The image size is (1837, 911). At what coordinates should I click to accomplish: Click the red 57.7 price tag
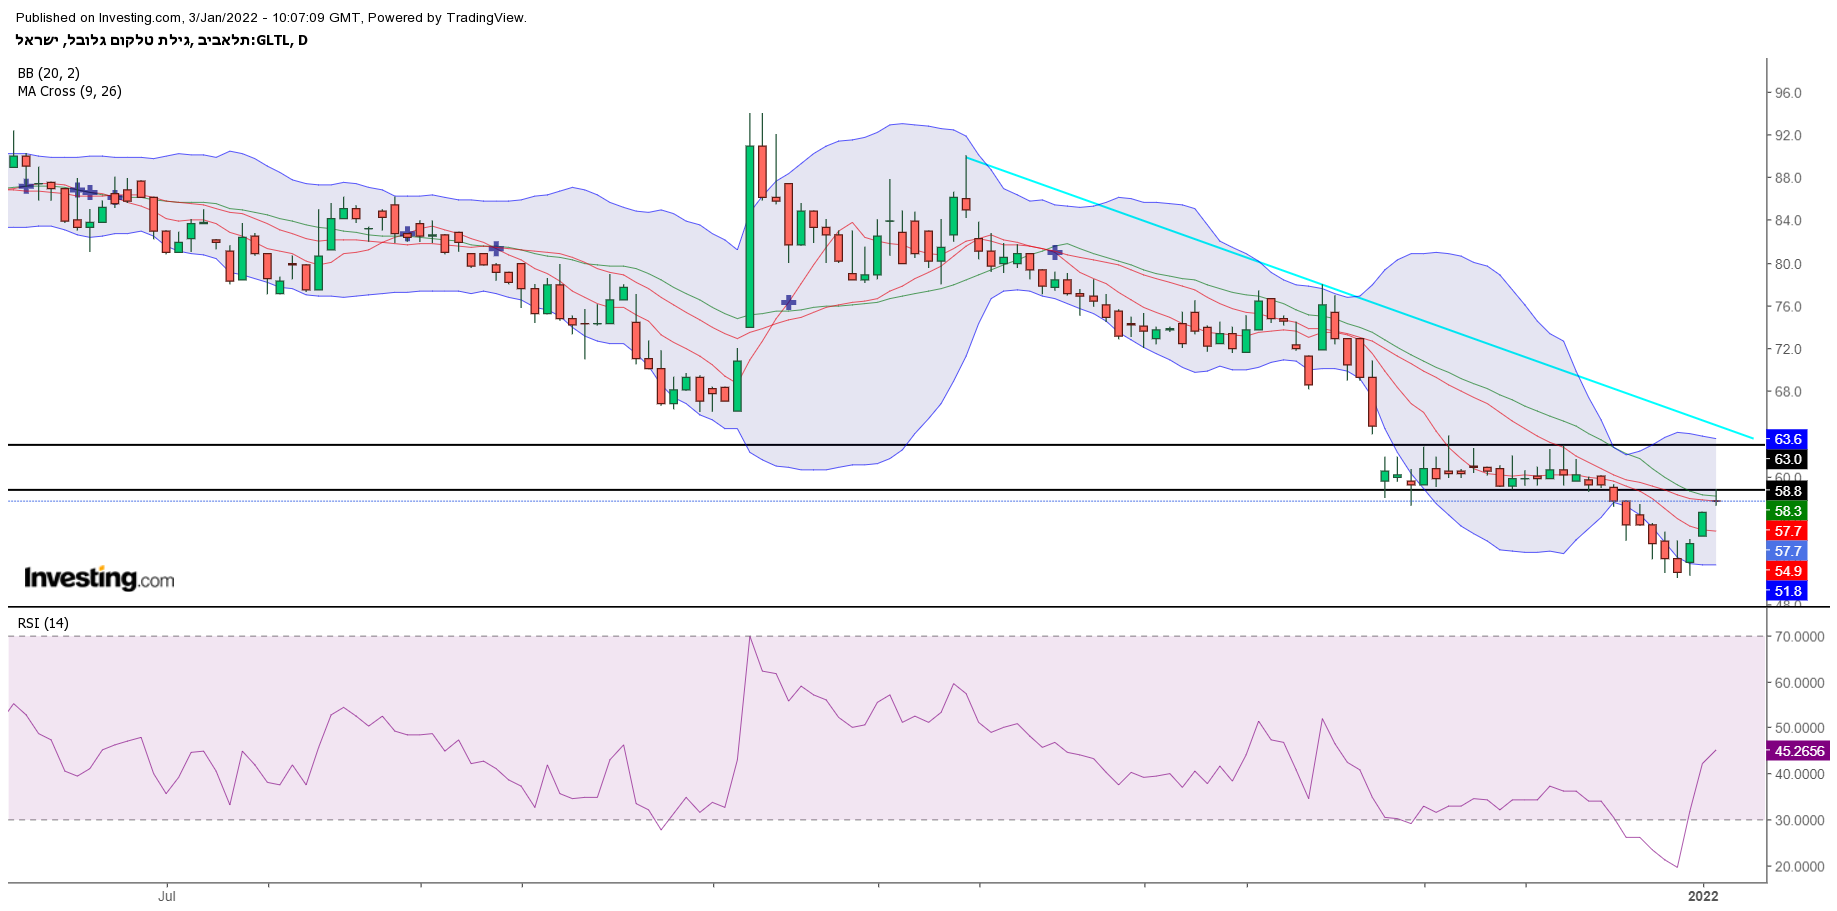[x=1787, y=531]
